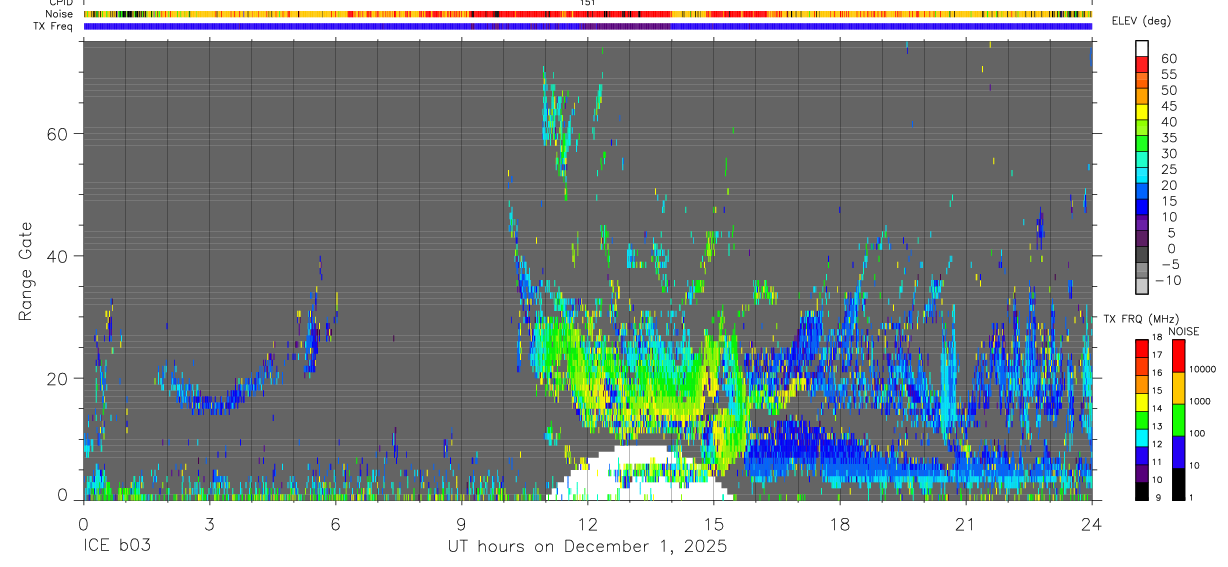Click the Noise row label at top left
The height and width of the screenshot is (567, 1228).
[x=60, y=14]
